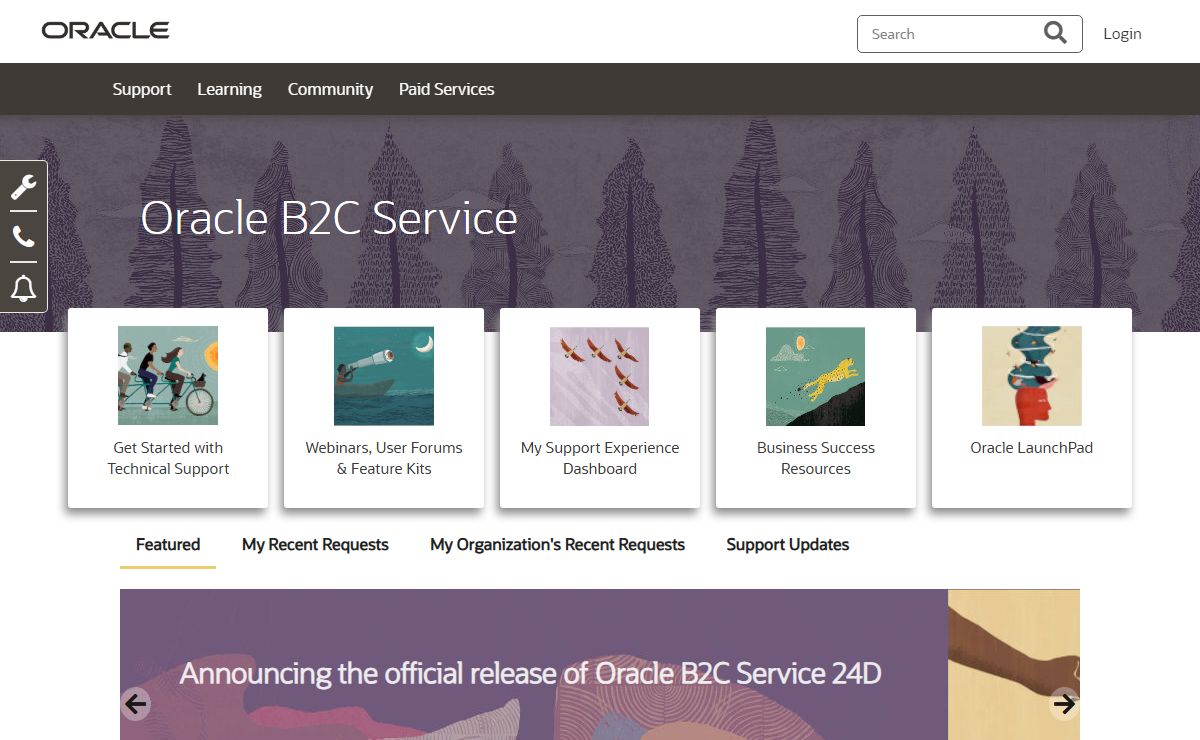
Task: Switch to My Recent Requests tab
Action: pos(315,545)
